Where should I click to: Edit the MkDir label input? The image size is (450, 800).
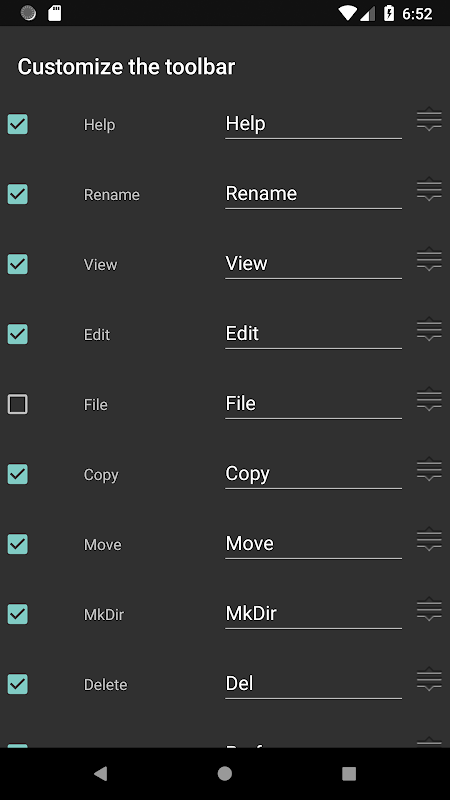click(313, 614)
